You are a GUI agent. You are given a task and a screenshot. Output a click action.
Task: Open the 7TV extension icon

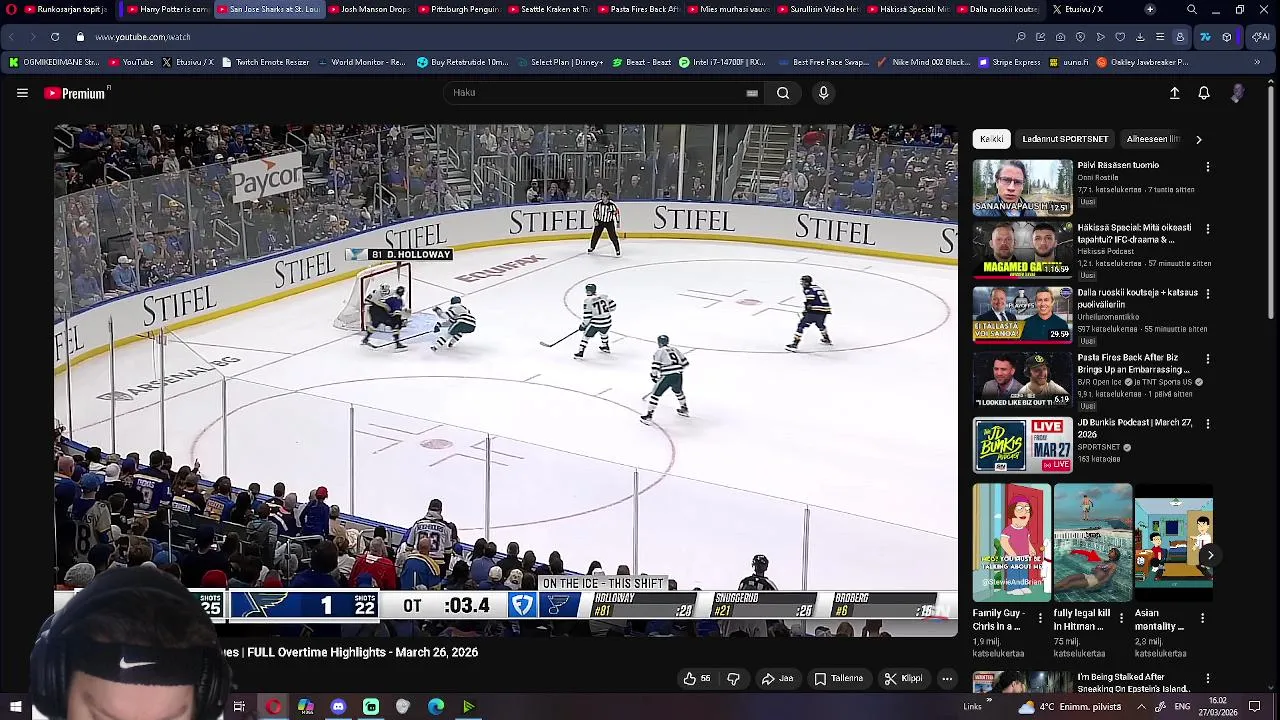(1205, 37)
